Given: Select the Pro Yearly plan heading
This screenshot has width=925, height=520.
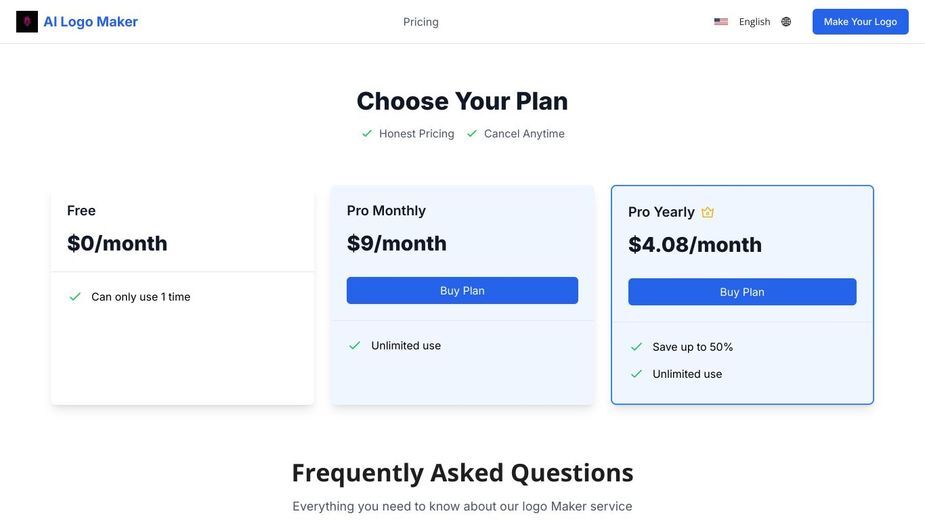Looking at the screenshot, I should [661, 212].
